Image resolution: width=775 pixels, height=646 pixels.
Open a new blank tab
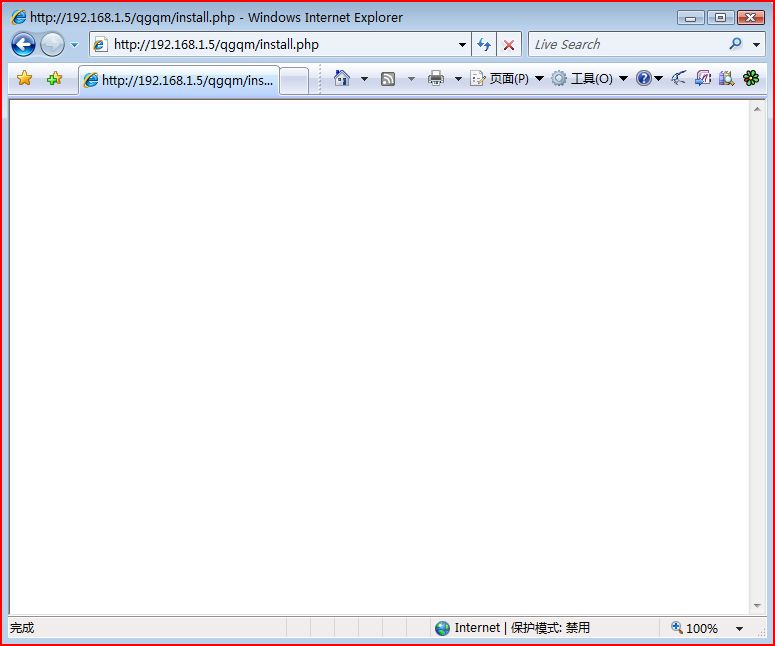click(x=295, y=81)
